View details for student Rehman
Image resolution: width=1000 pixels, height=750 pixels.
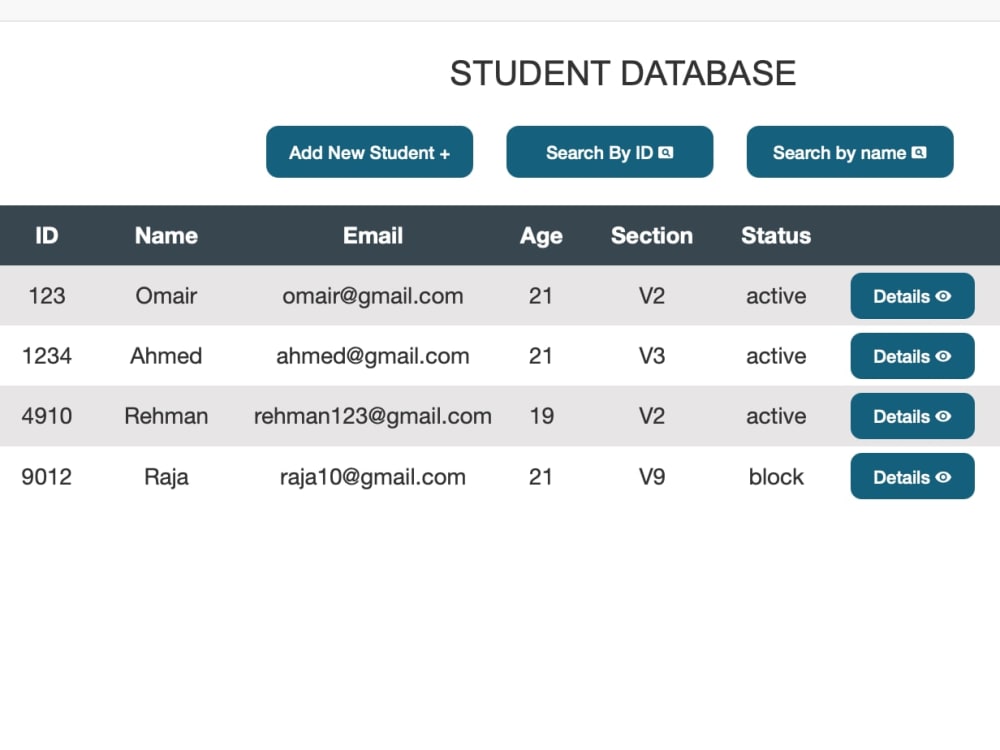point(912,416)
